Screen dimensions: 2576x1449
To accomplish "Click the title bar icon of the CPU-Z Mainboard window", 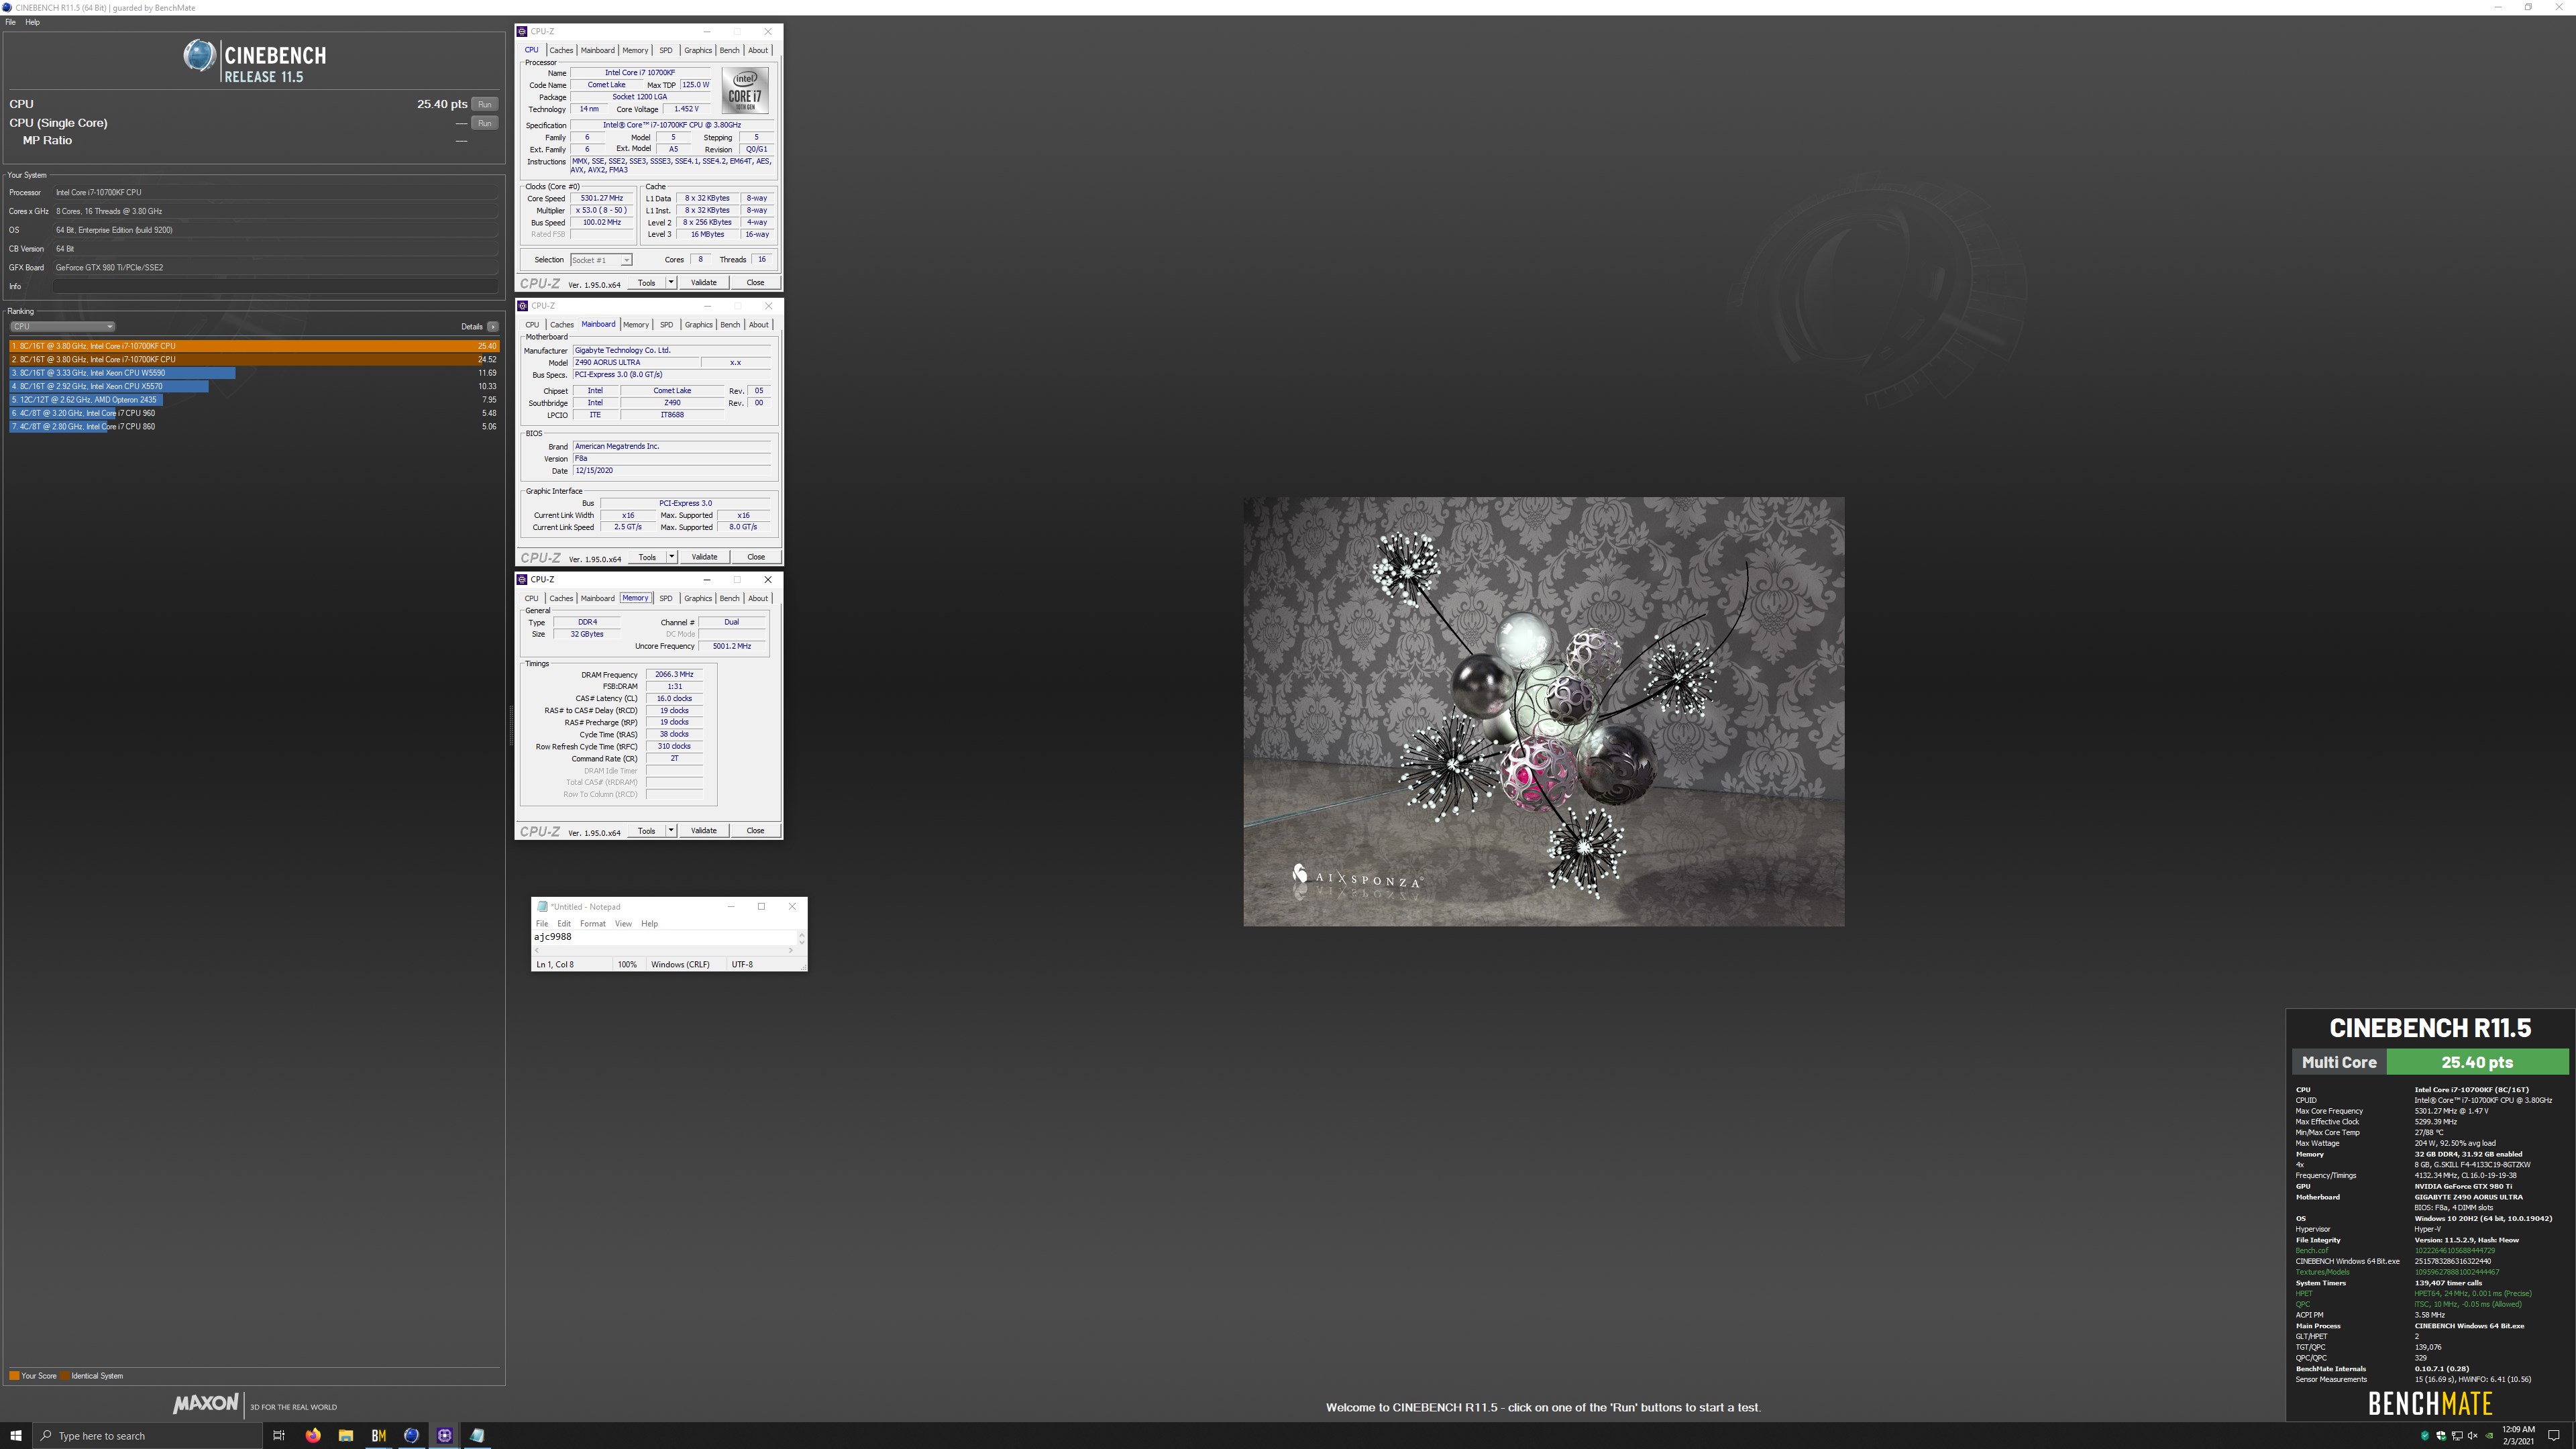I will pos(522,306).
